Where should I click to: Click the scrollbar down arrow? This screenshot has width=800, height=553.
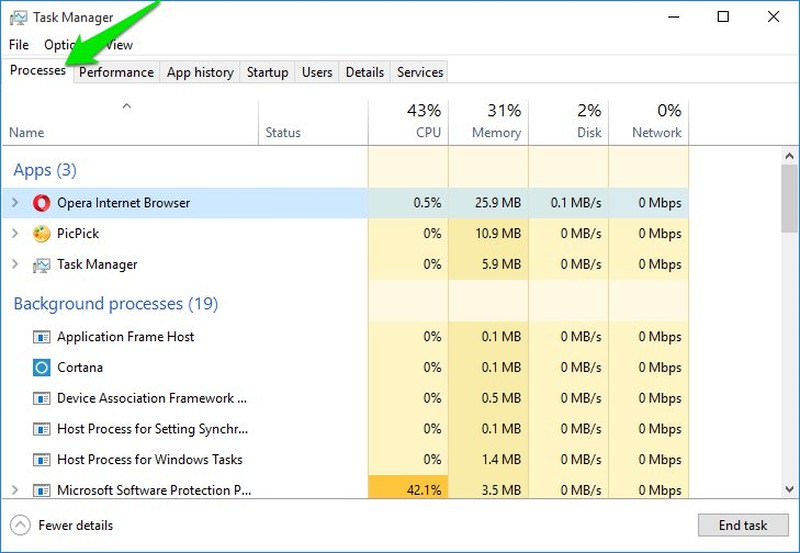[x=790, y=489]
